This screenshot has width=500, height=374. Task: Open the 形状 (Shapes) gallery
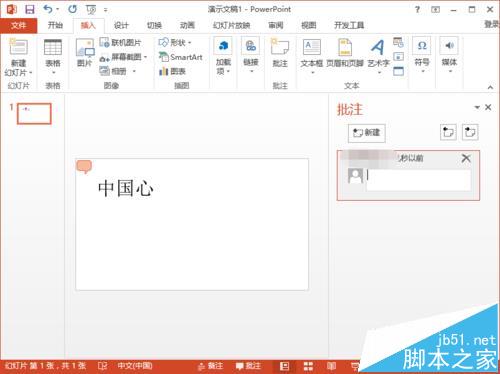click(x=175, y=43)
